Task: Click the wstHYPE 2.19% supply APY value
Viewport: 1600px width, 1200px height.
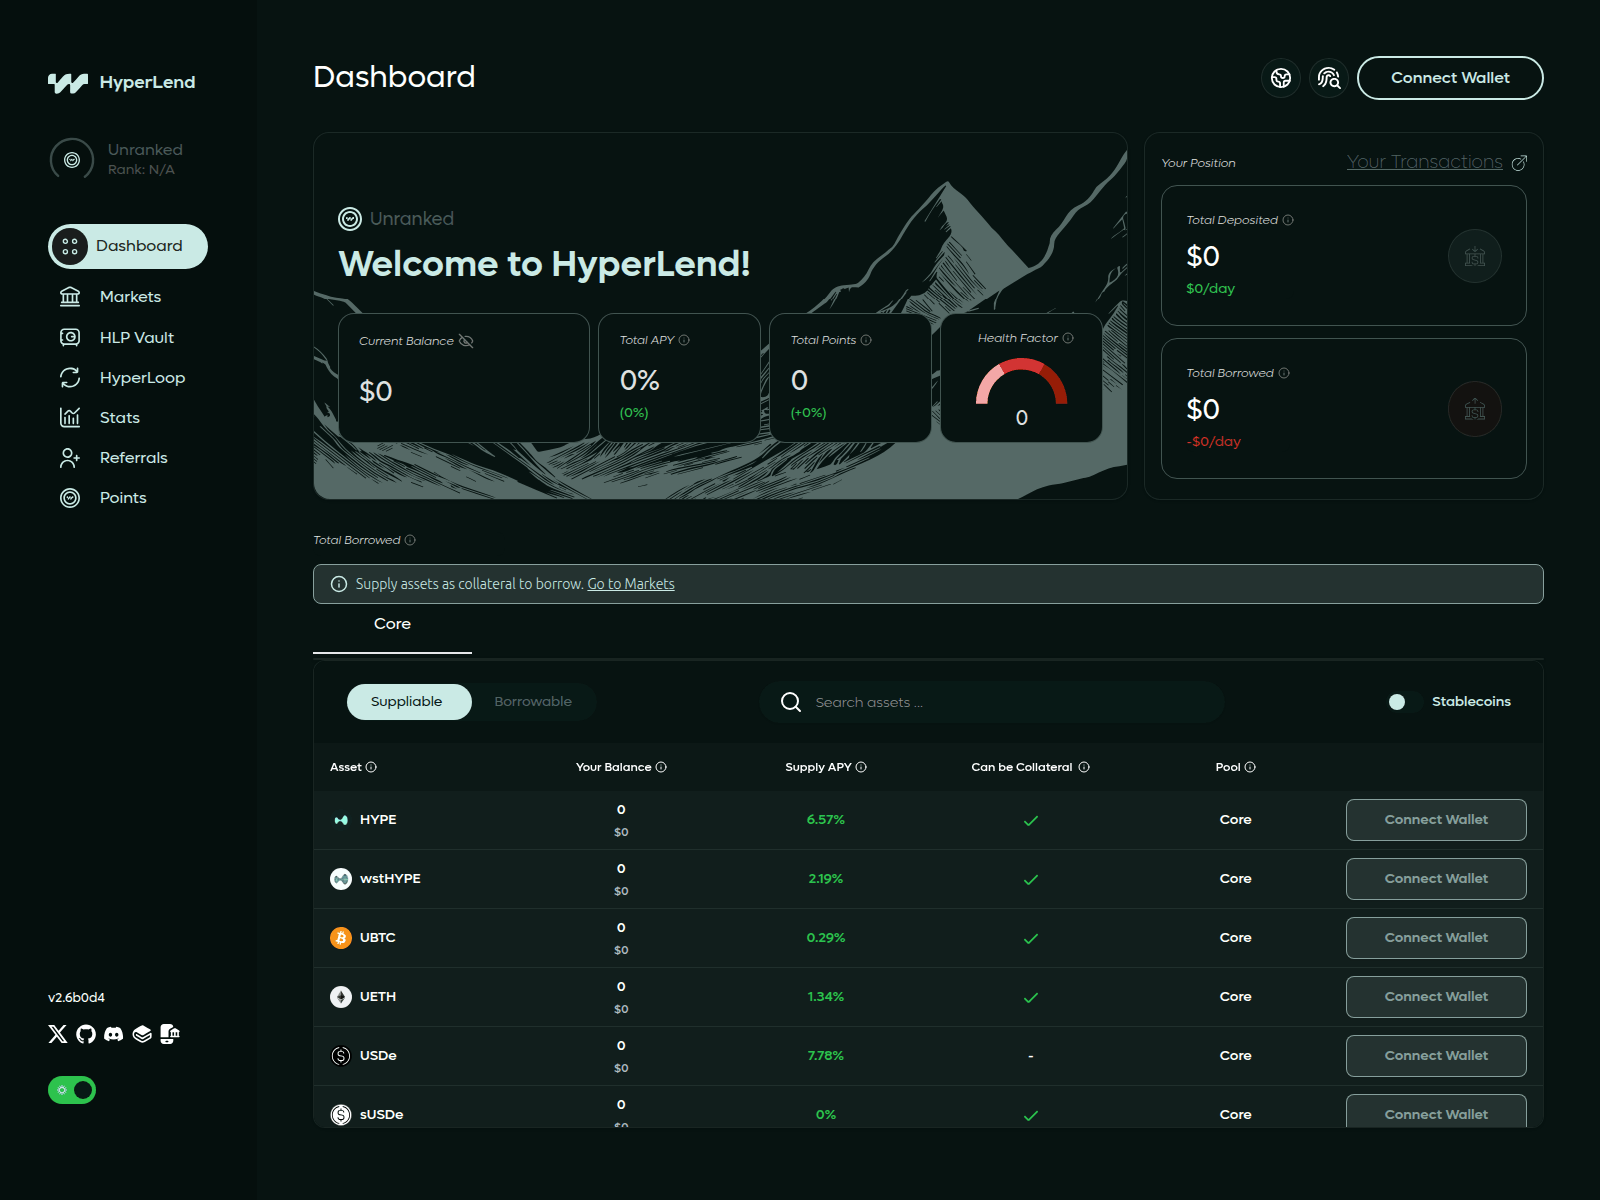Action: click(826, 879)
